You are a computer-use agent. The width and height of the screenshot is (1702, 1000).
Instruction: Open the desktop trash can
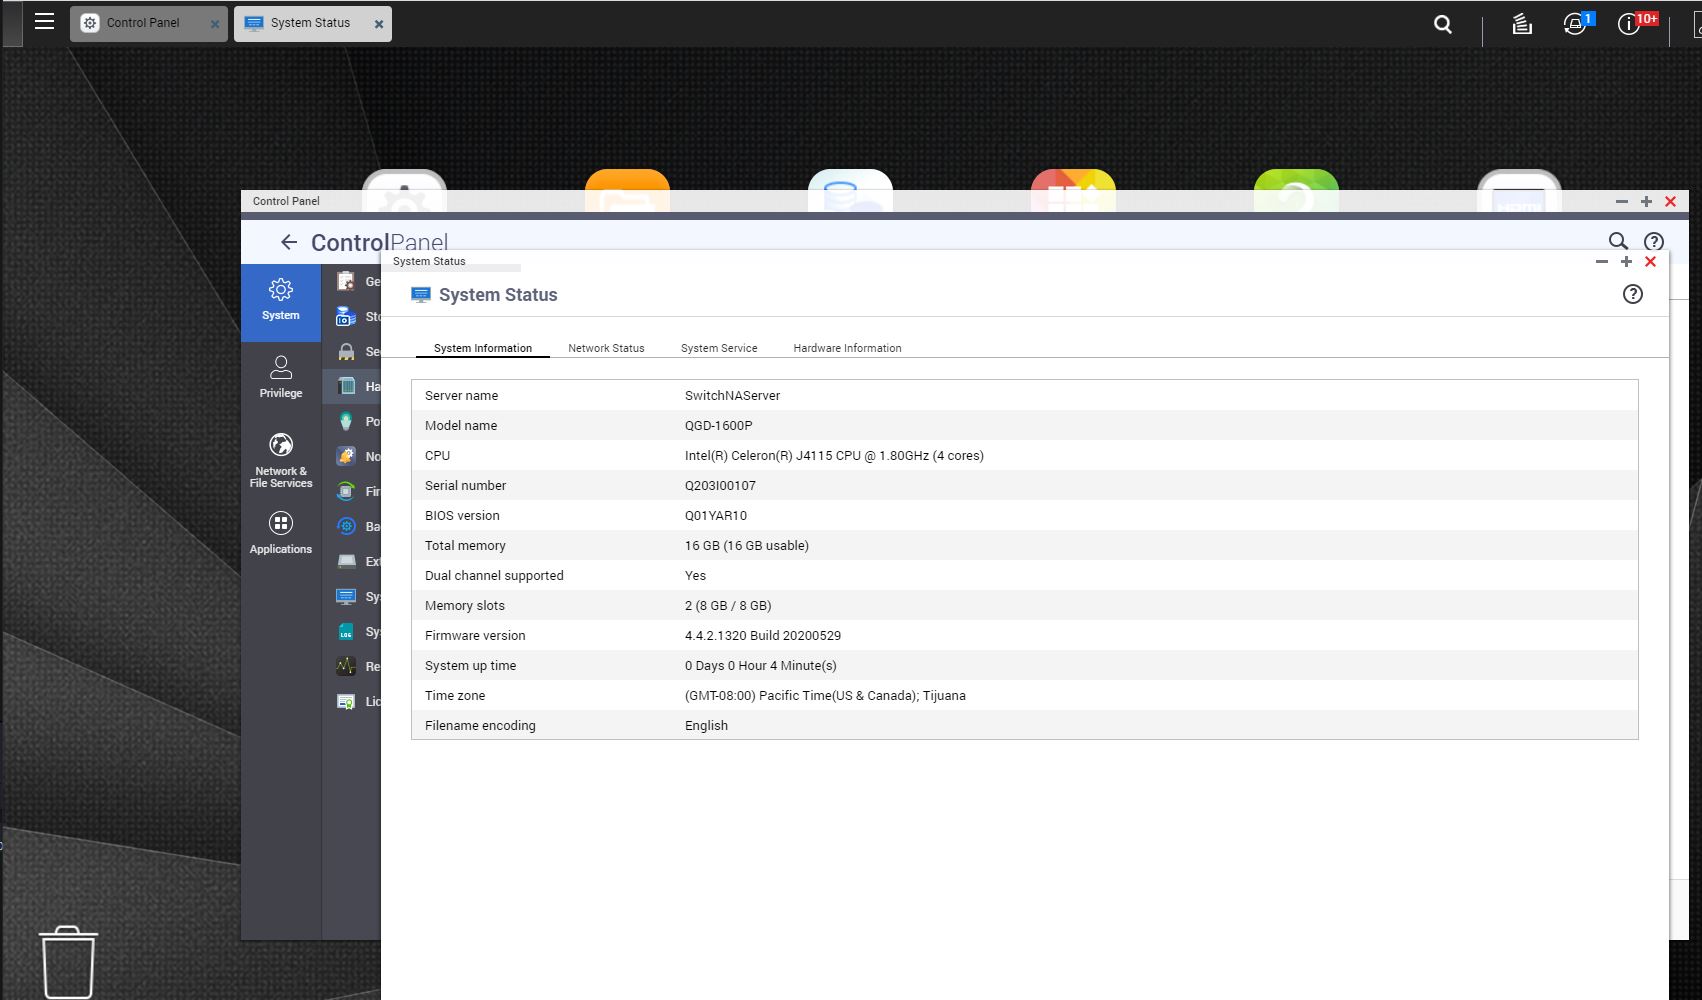(x=68, y=961)
